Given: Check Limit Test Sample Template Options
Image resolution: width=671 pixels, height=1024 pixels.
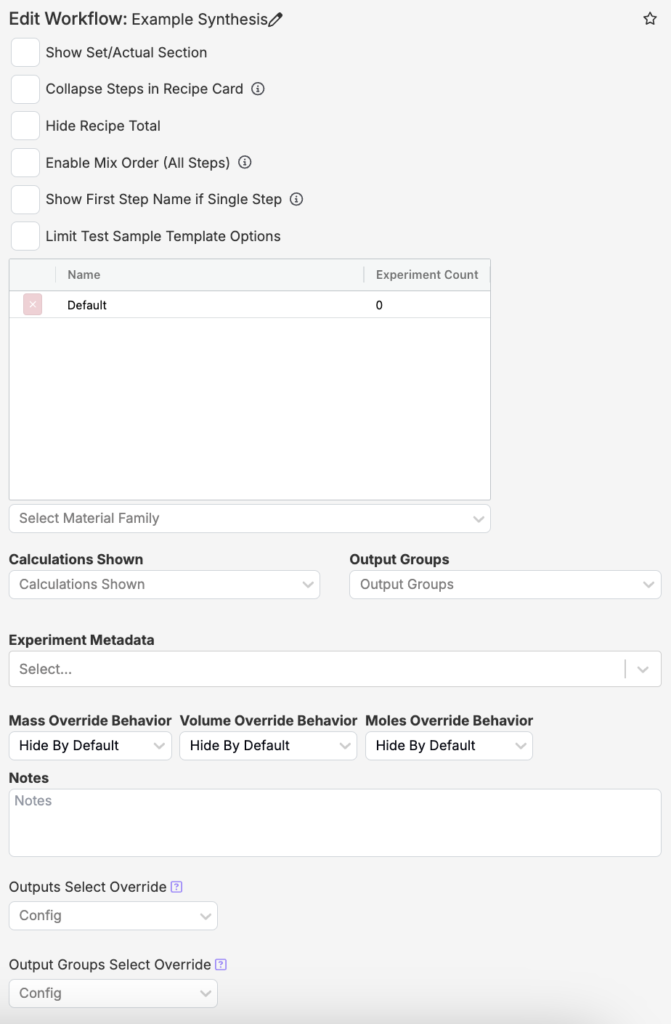Looking at the screenshot, I should tap(25, 236).
